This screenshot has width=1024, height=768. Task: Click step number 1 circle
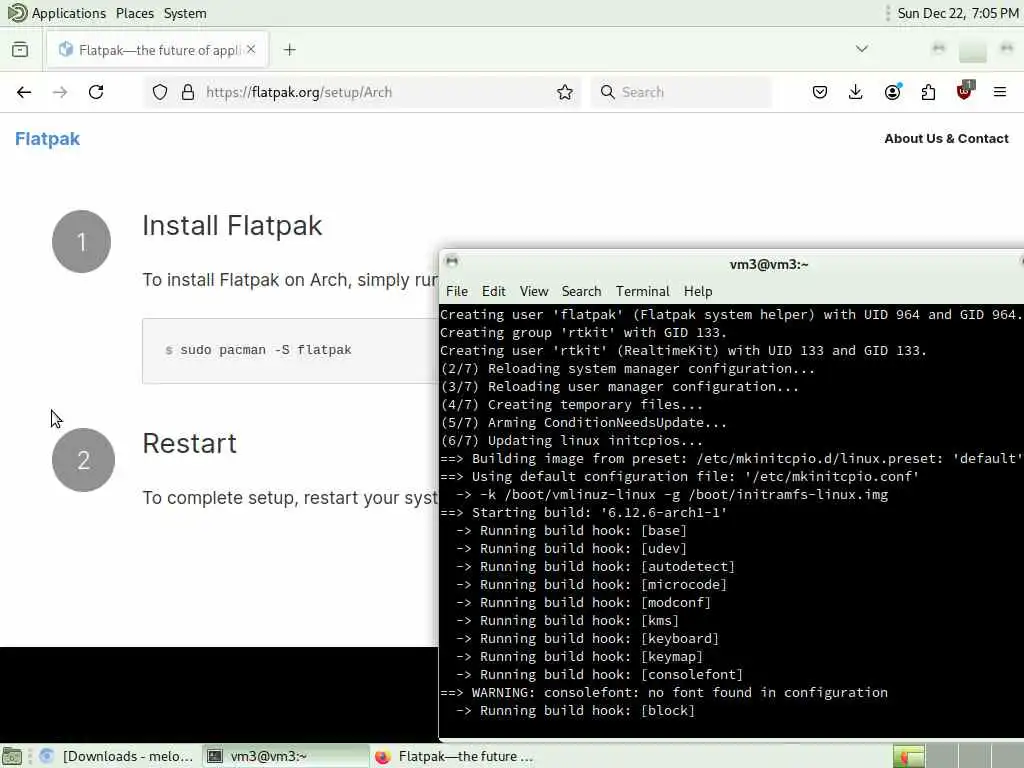pyautogui.click(x=82, y=242)
